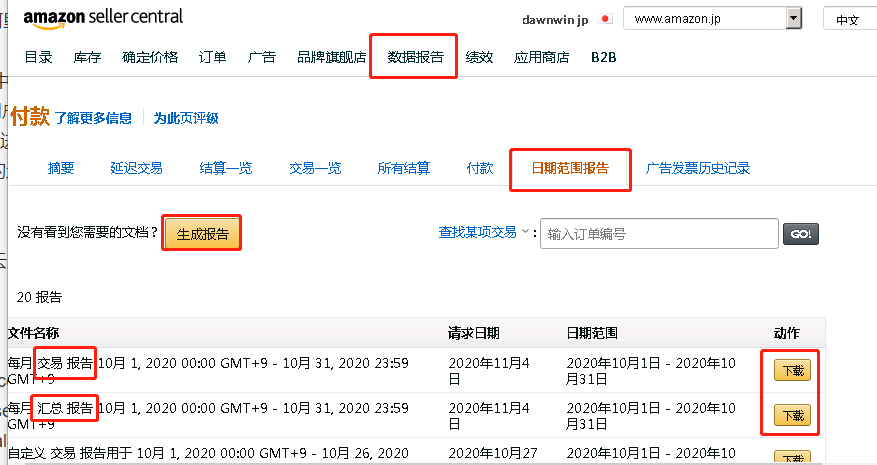Switch to the 付款 tab
This screenshot has width=877, height=465.
click(x=480, y=168)
